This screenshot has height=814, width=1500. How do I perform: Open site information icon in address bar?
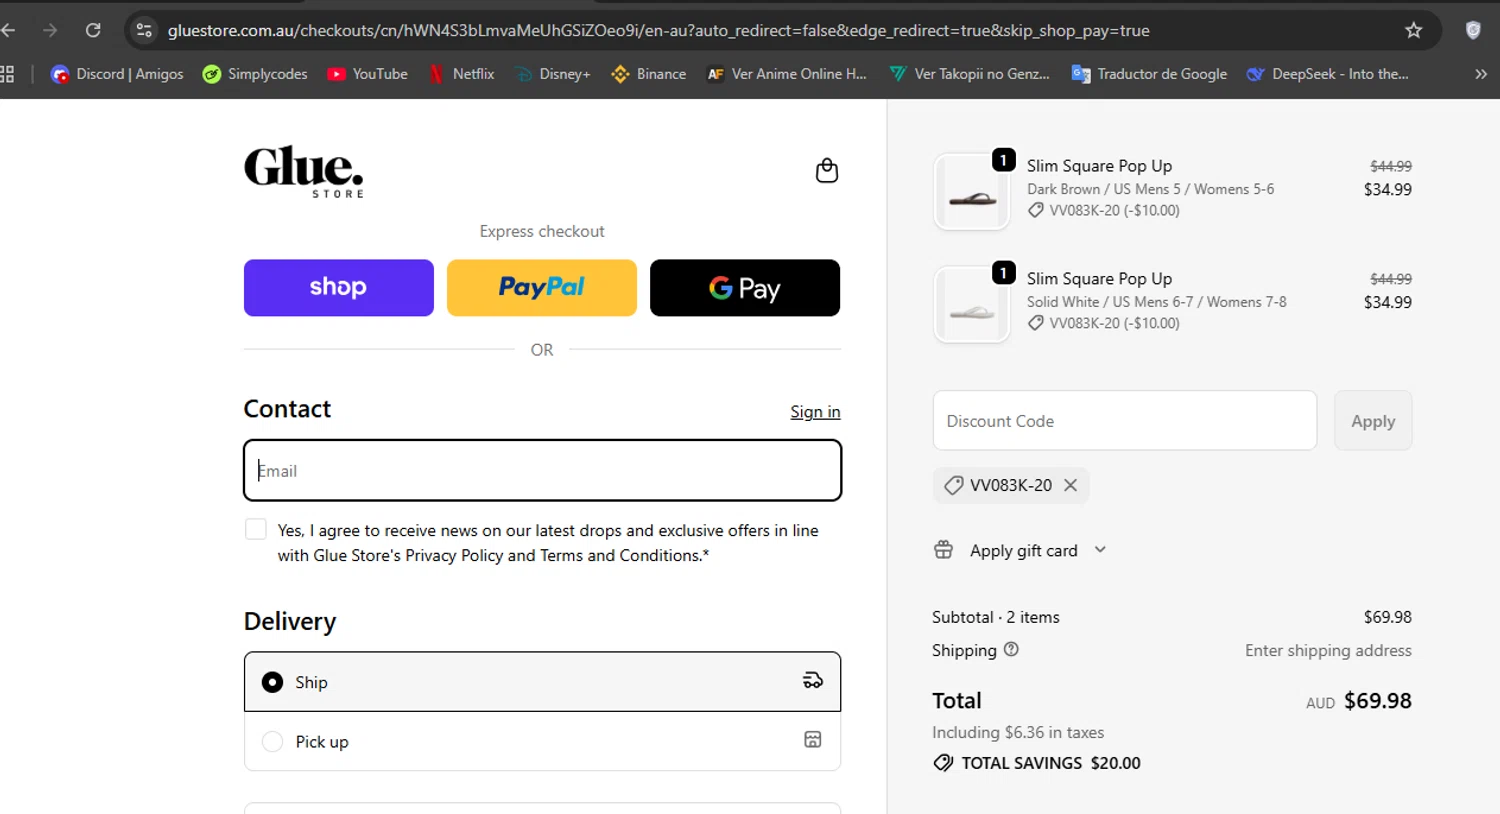tap(144, 30)
